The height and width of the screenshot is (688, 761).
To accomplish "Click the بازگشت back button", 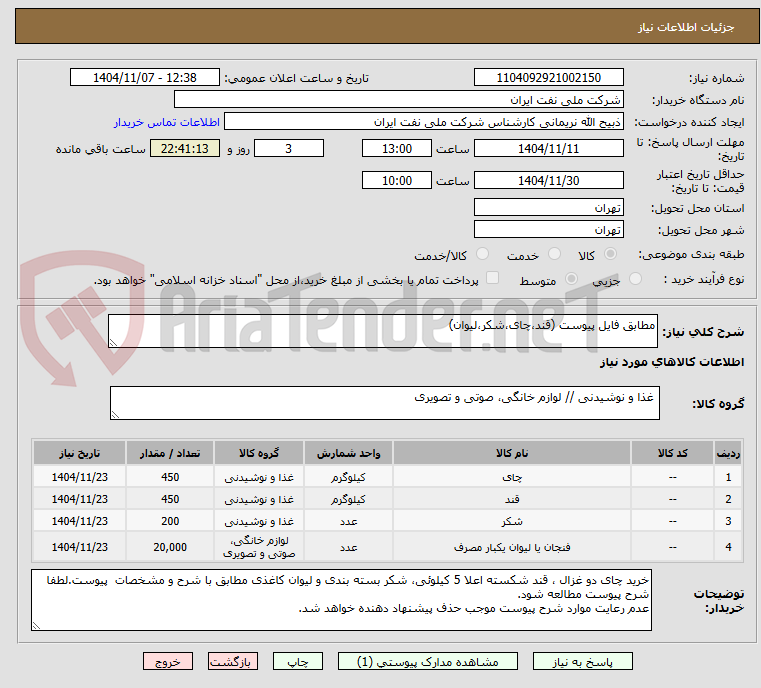I will pos(232,661).
